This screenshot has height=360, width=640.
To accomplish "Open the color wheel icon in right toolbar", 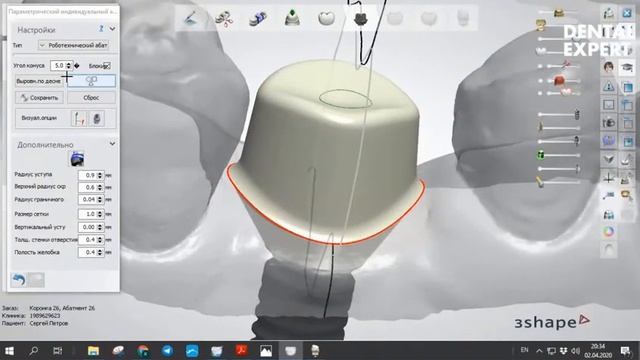I will pyautogui.click(x=609, y=232).
